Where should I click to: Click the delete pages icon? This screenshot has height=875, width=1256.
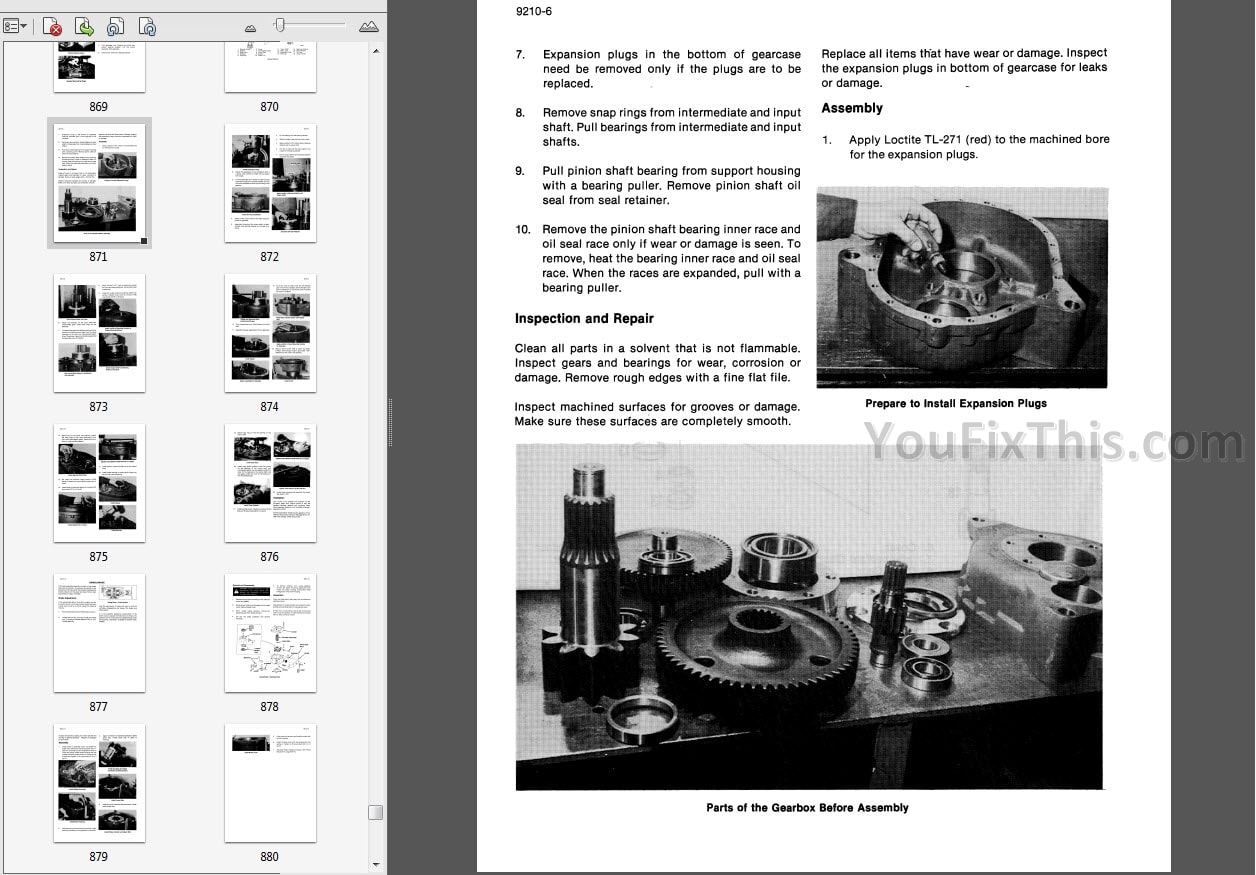click(x=52, y=26)
